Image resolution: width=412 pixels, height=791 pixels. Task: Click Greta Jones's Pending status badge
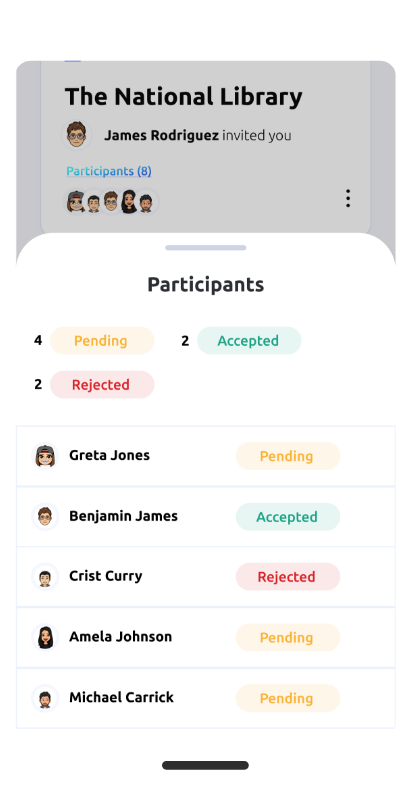288,456
